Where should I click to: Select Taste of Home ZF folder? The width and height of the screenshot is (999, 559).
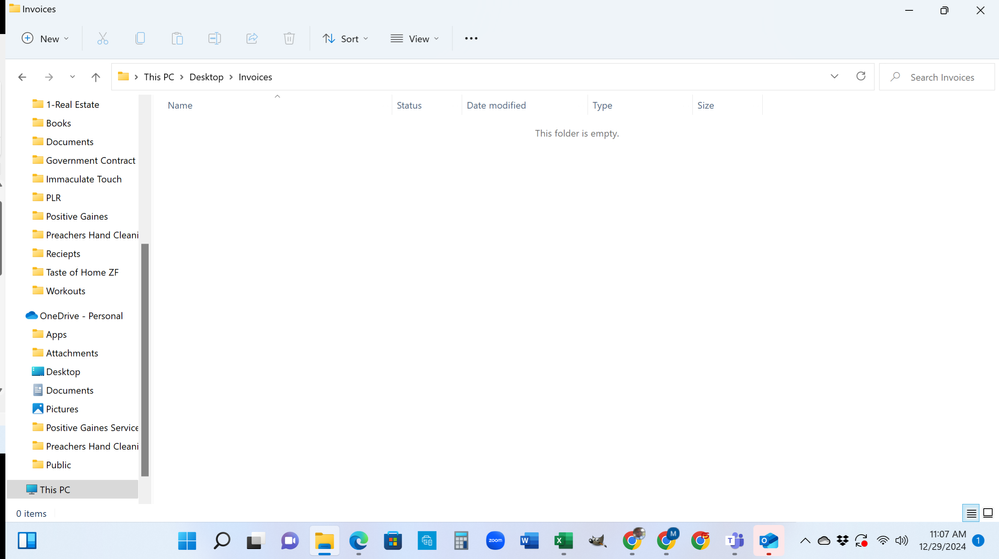(x=82, y=272)
